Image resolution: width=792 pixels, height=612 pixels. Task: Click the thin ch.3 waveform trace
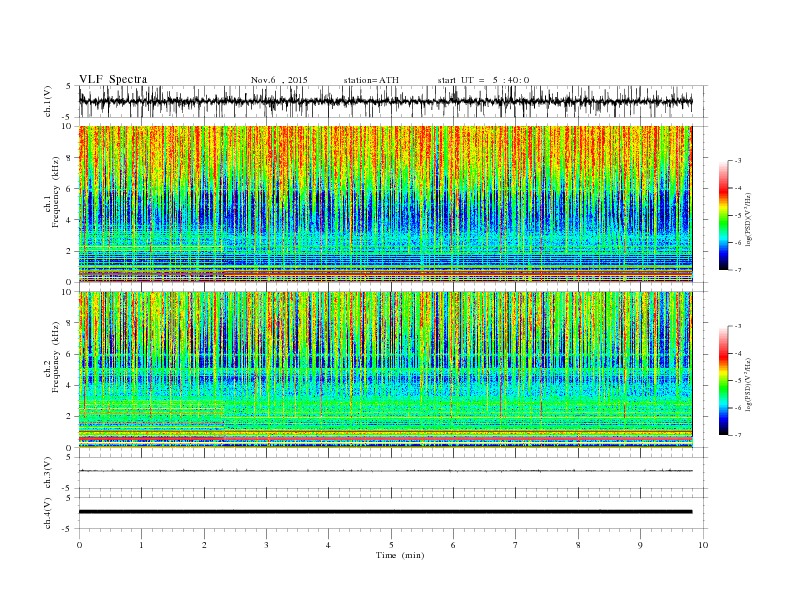coord(385,471)
